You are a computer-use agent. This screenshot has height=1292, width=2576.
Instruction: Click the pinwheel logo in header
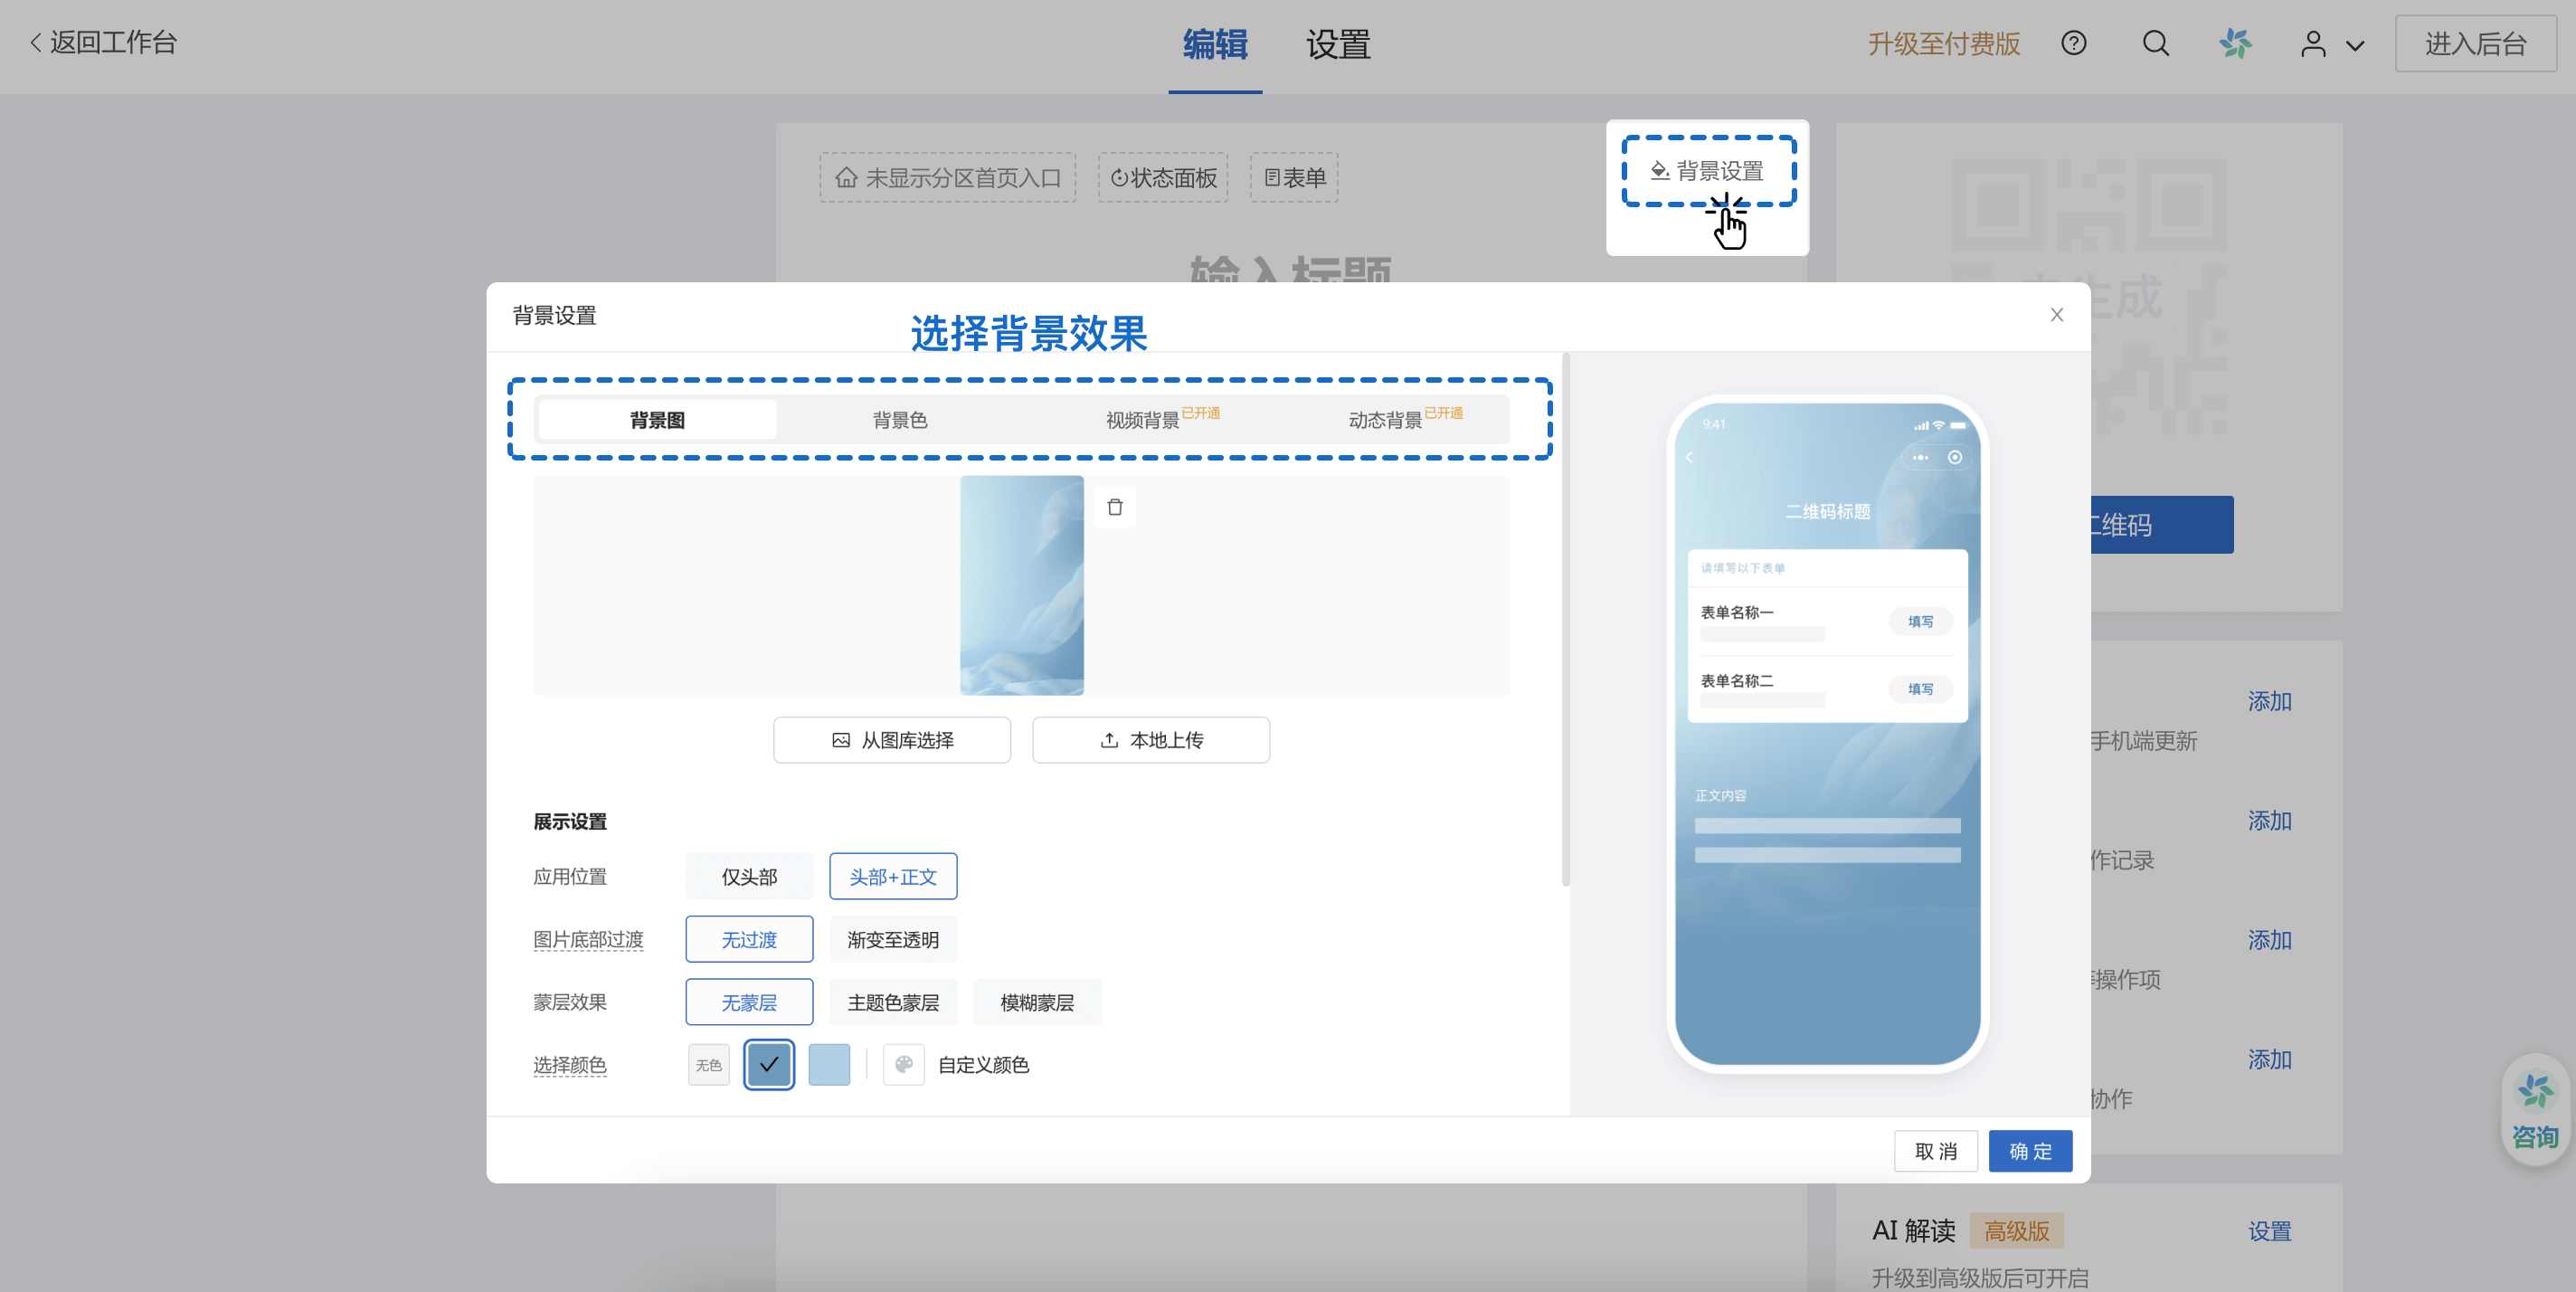coord(2235,43)
